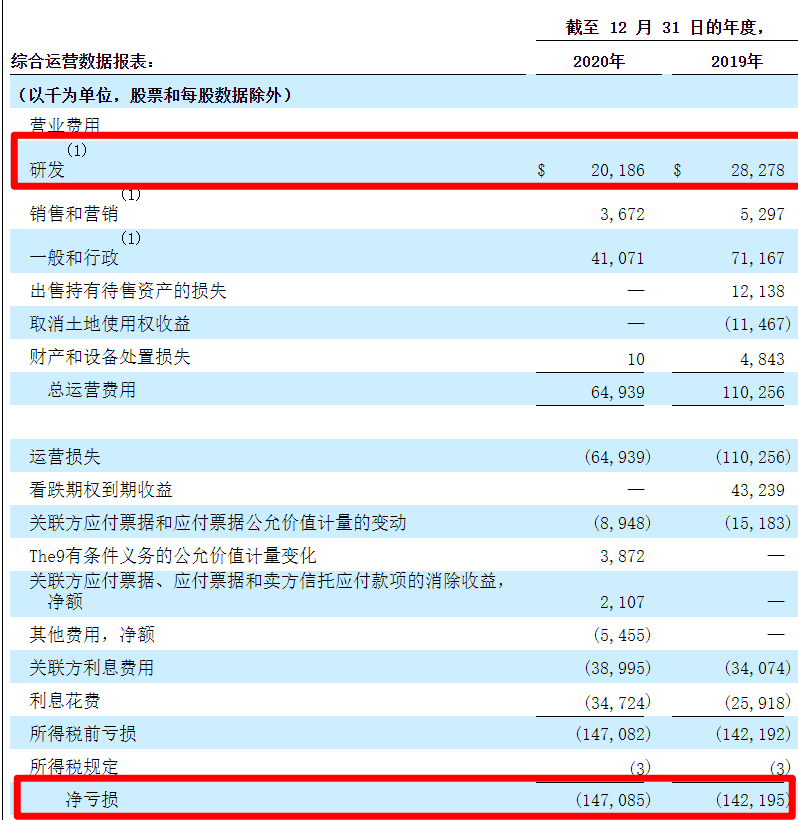The image size is (798, 820).
Task: Click the 净亏损 row label
Action: coord(92,800)
